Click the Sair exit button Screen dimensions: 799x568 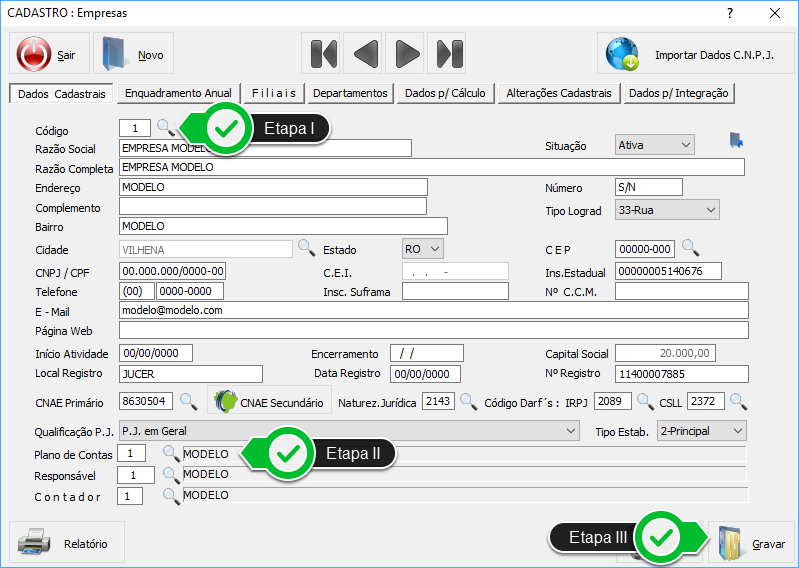click(49, 53)
